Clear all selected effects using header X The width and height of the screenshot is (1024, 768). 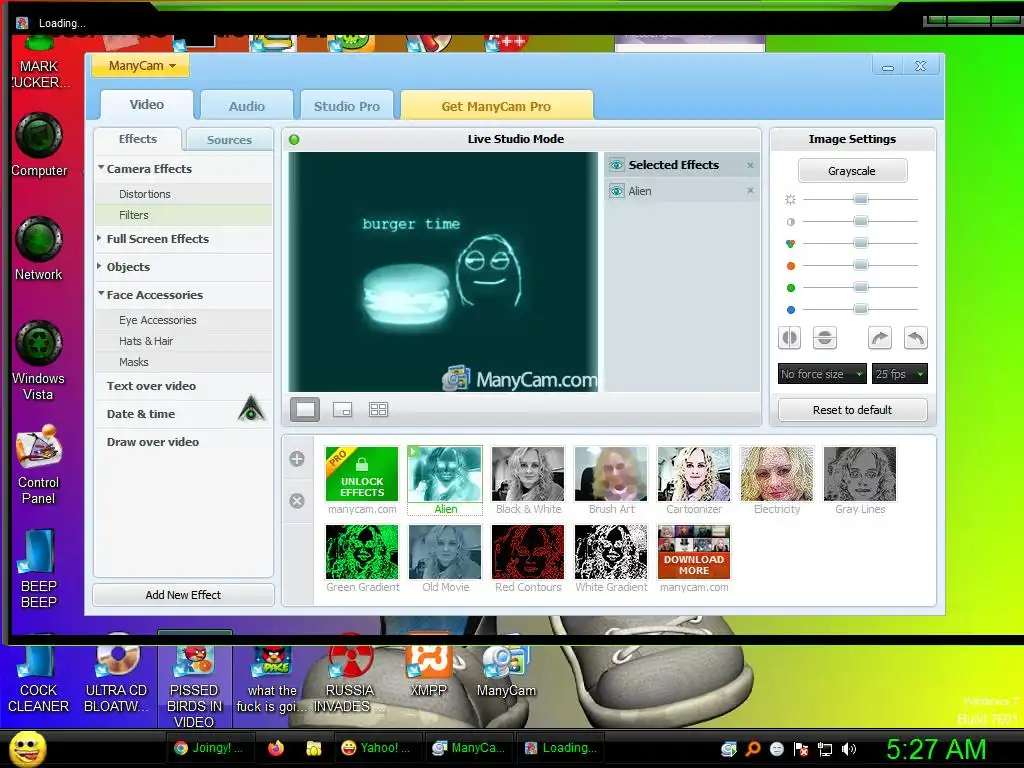coord(750,165)
